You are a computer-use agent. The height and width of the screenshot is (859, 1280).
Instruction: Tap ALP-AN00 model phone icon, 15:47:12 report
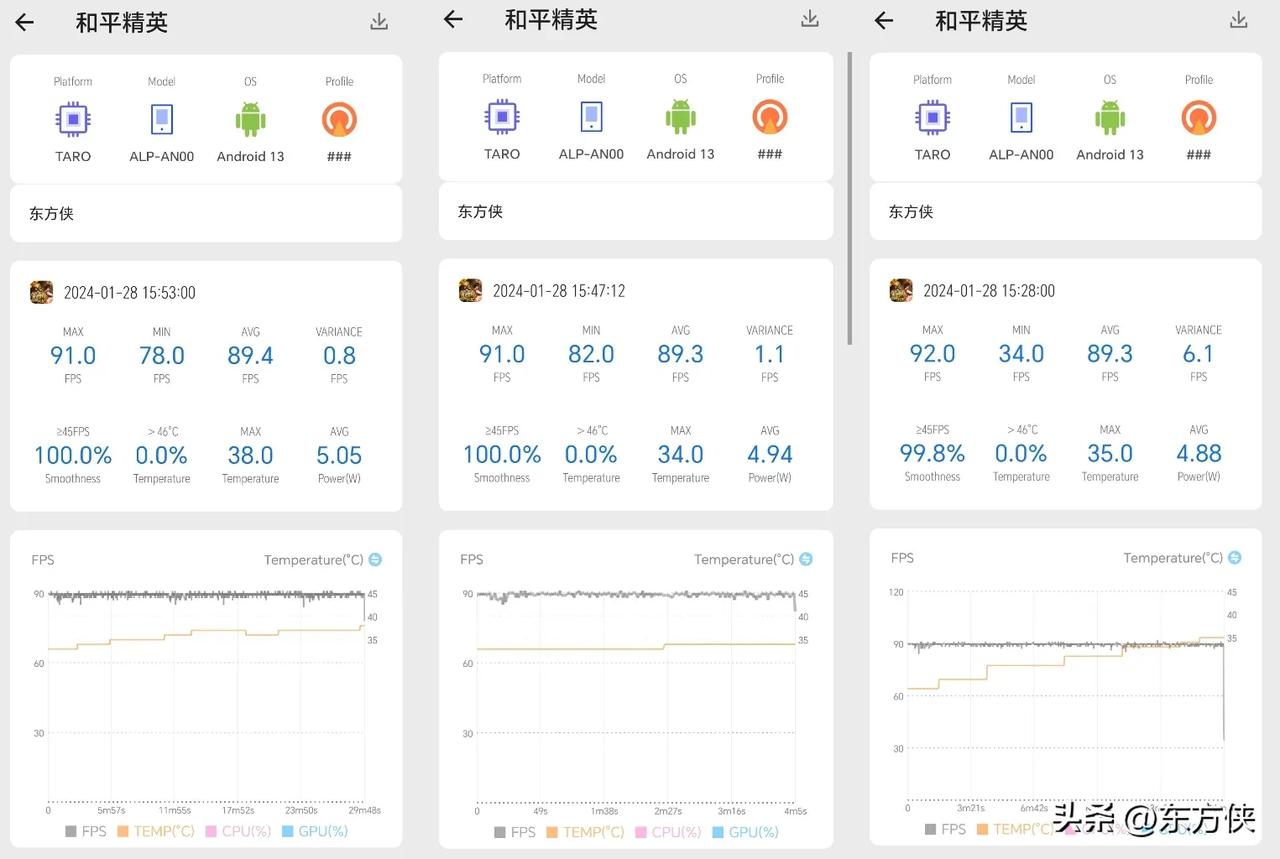(591, 117)
